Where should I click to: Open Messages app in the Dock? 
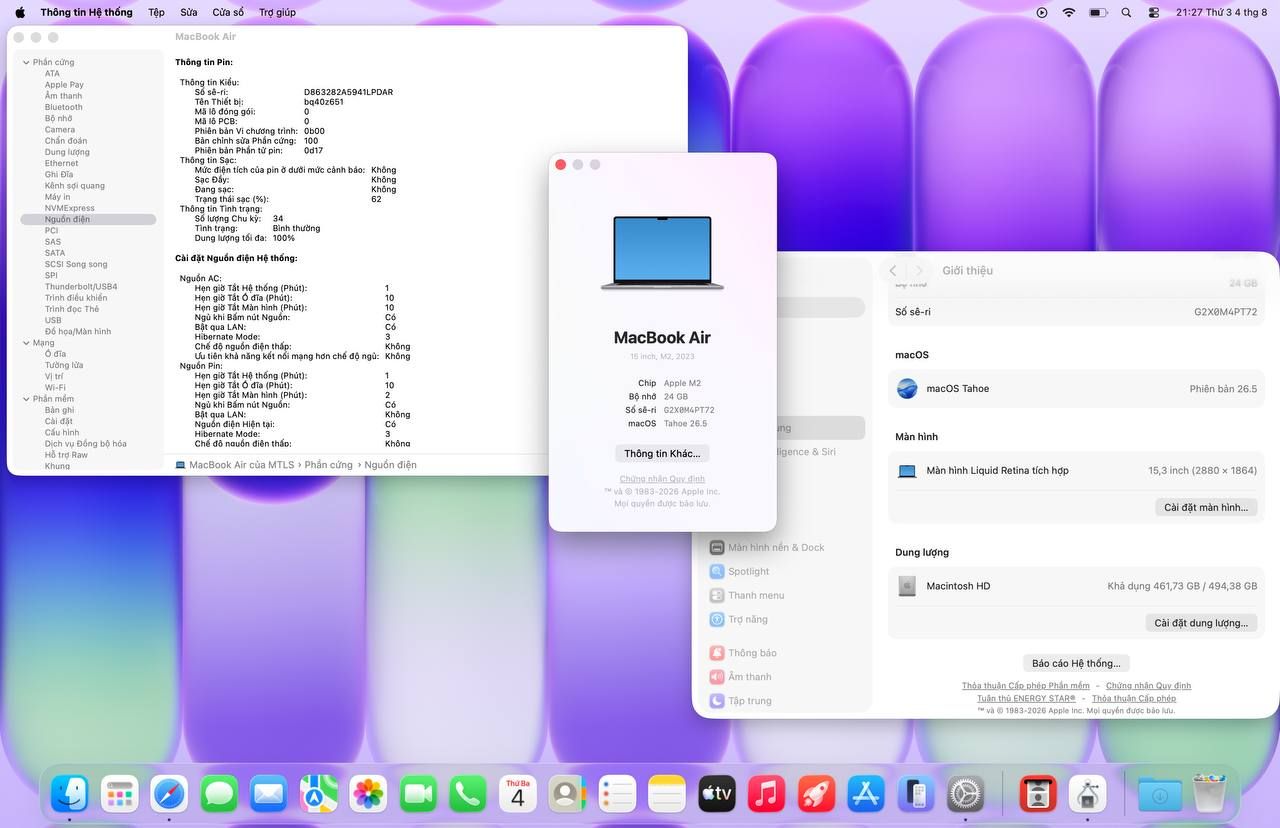point(219,794)
